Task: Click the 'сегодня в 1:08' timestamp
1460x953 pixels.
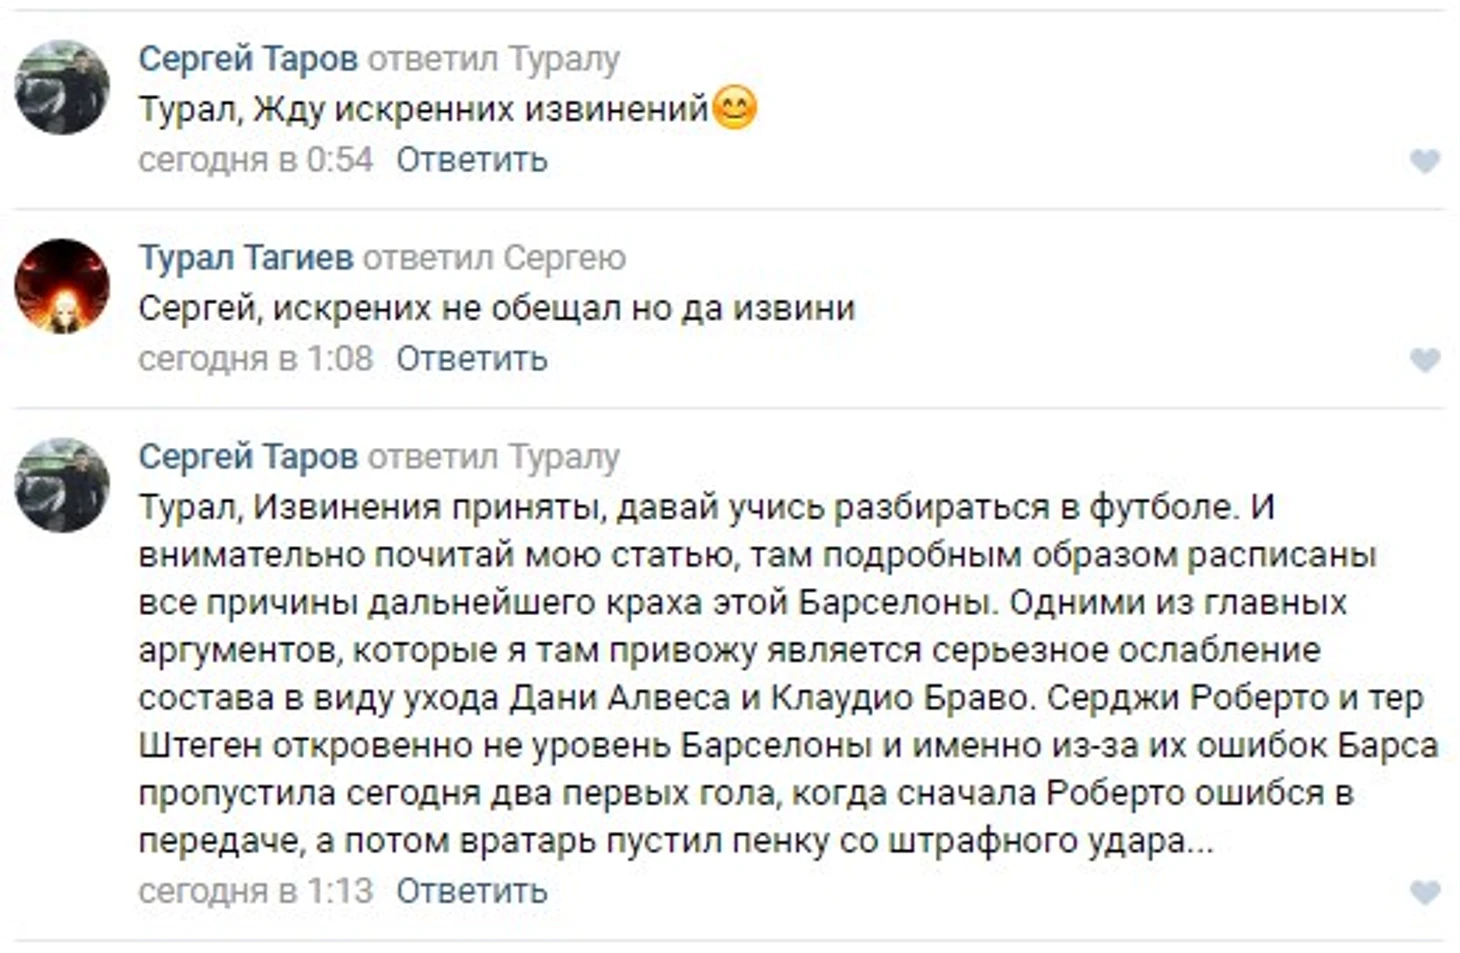Action: [x=255, y=359]
